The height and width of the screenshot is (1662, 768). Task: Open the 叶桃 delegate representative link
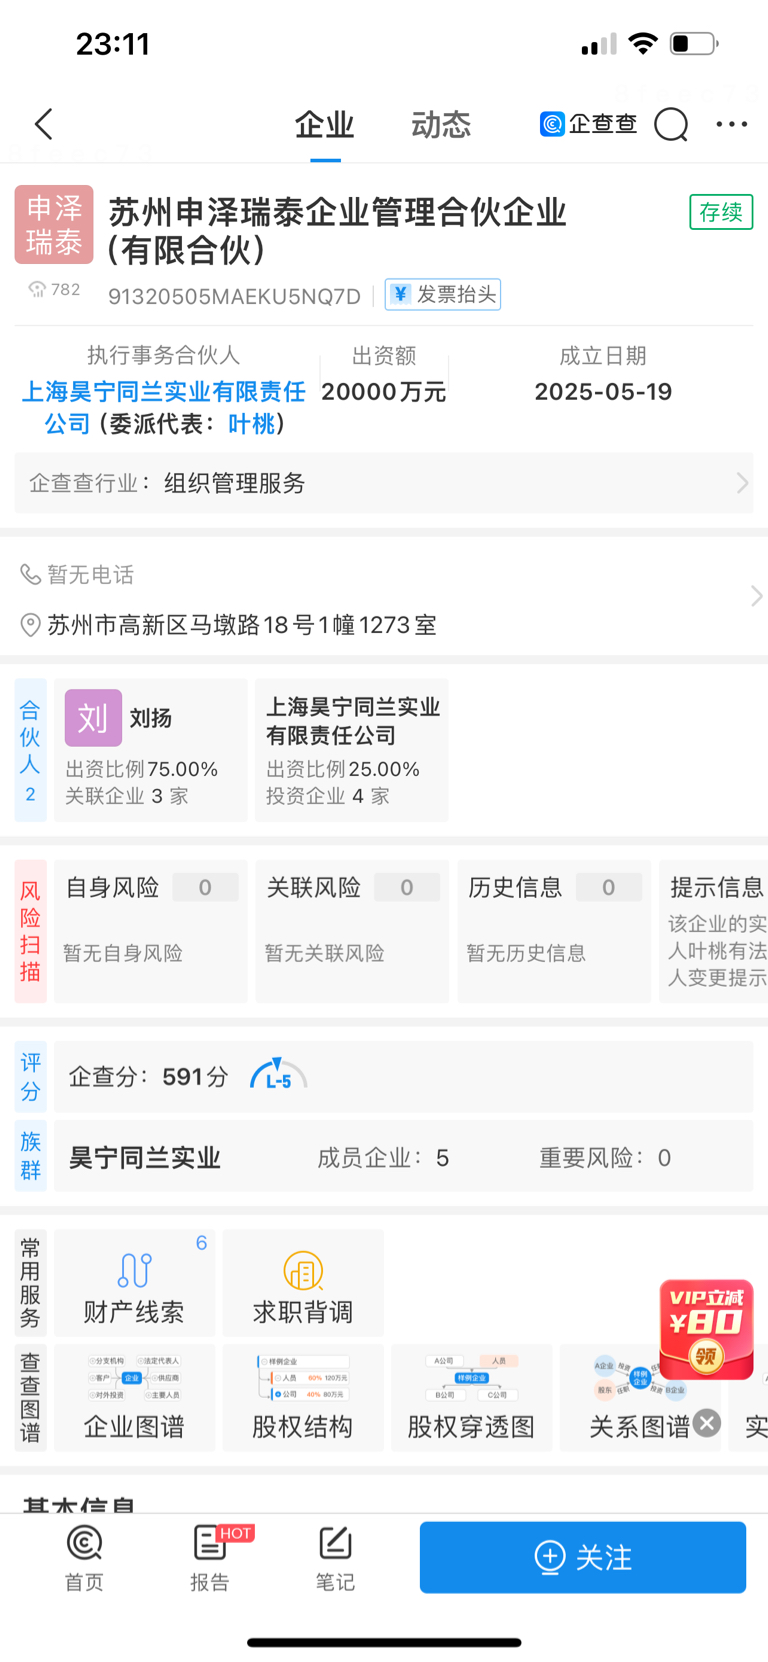click(251, 424)
